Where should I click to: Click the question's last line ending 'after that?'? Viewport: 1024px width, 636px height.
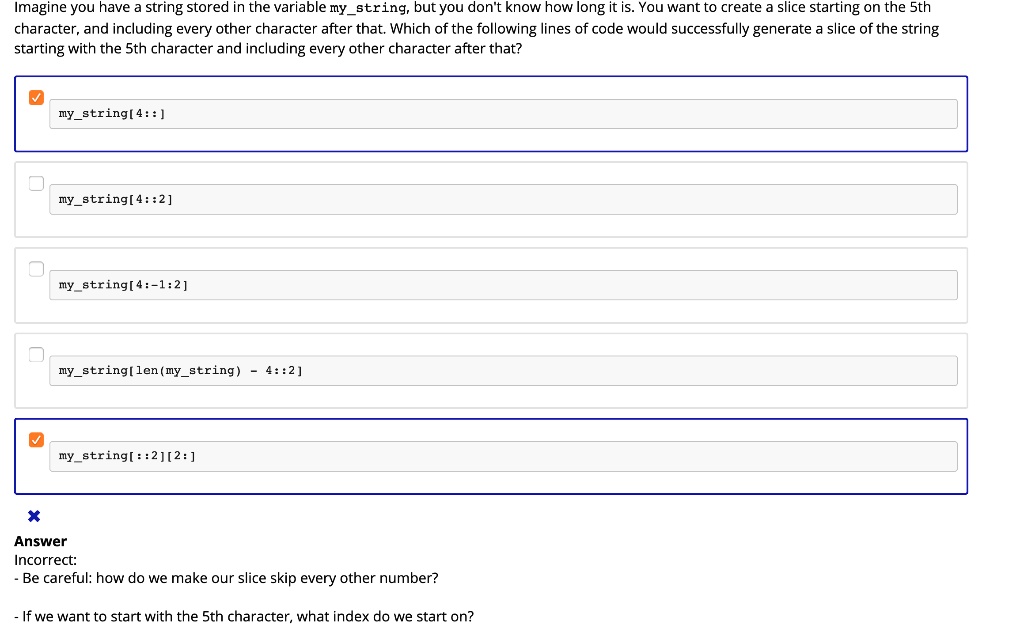[268, 49]
